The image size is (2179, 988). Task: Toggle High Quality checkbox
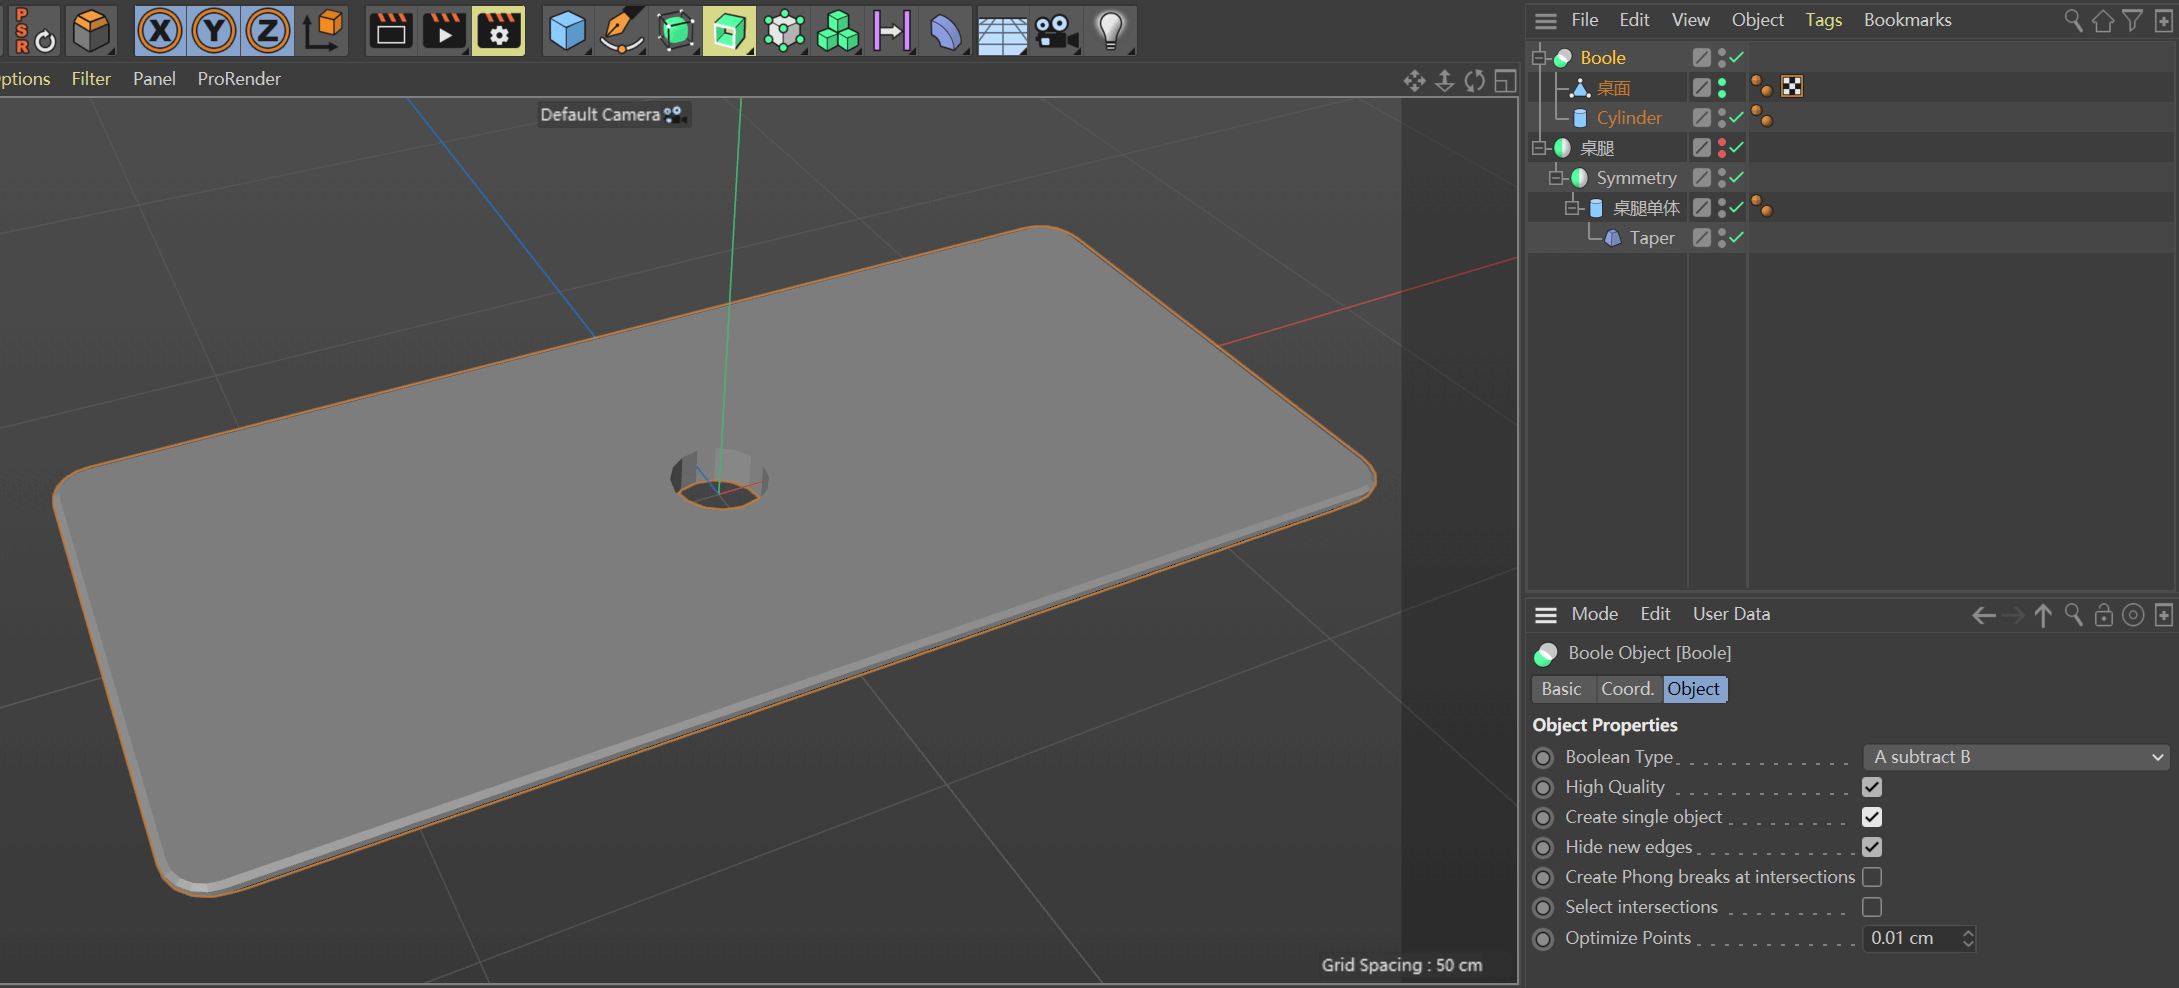click(x=1872, y=787)
